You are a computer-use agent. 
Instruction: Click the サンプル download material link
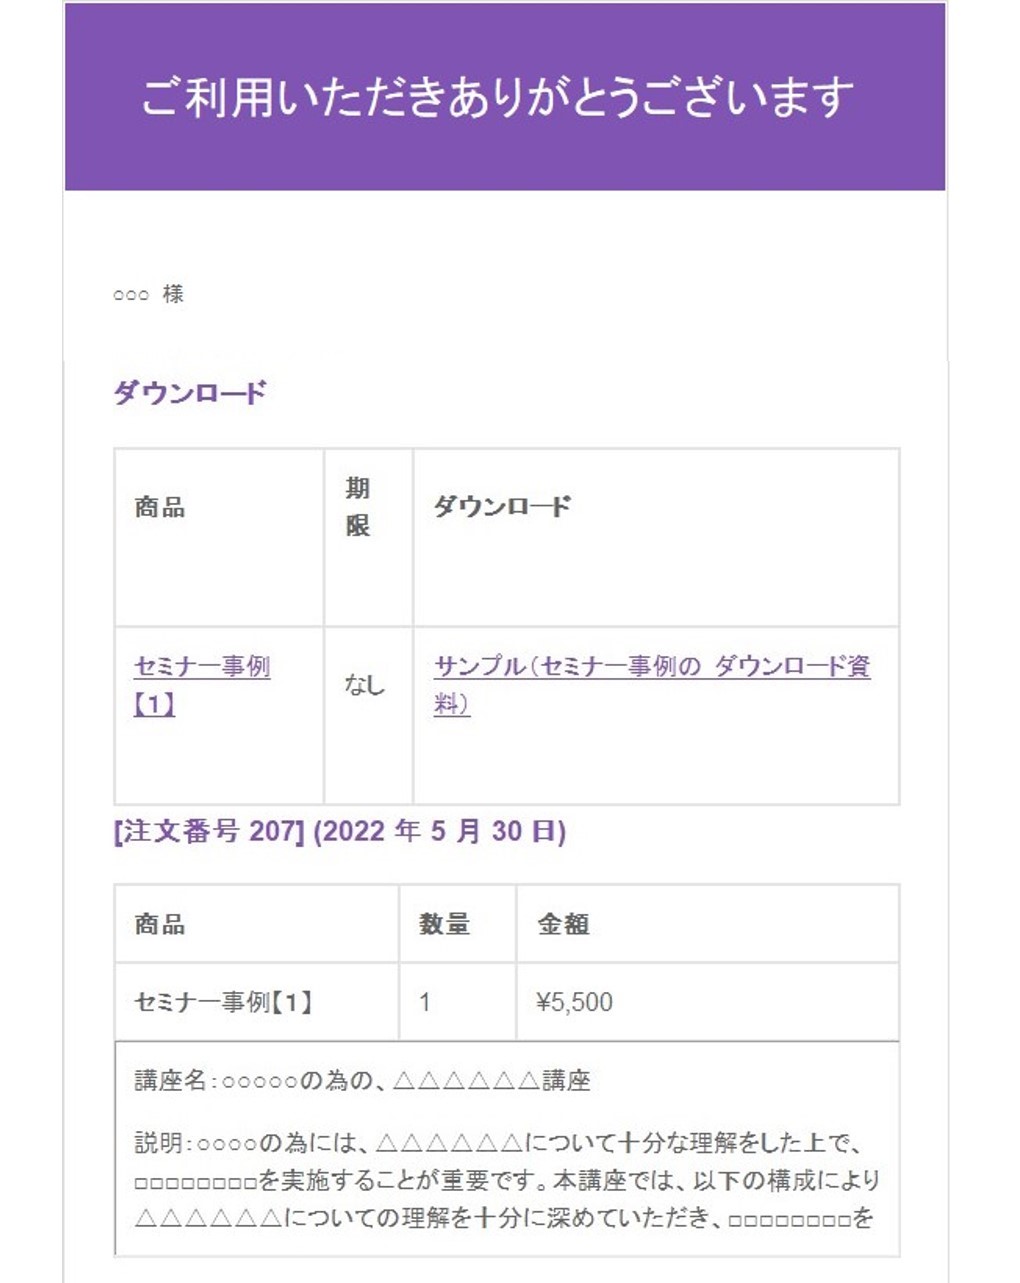(650, 668)
